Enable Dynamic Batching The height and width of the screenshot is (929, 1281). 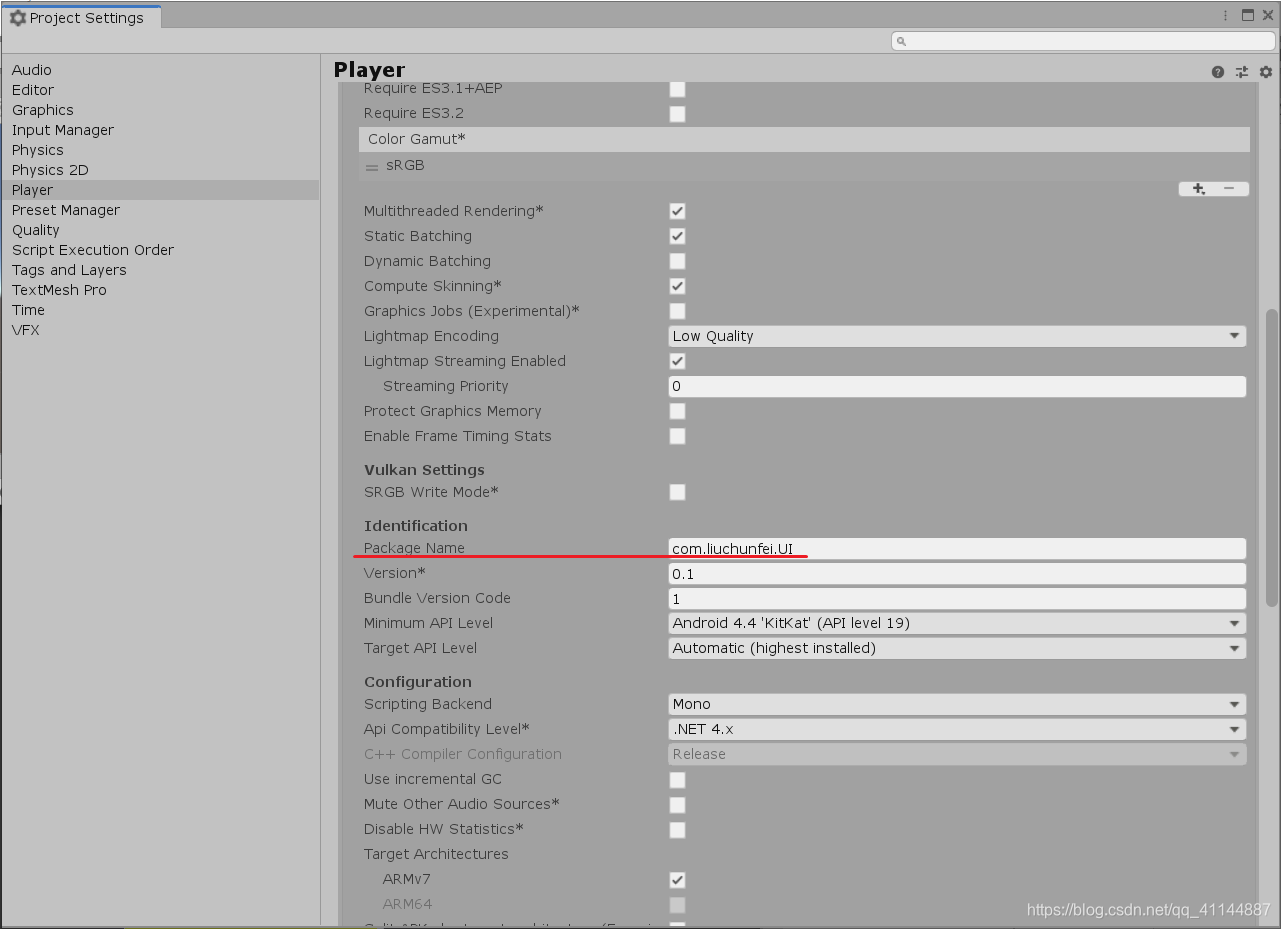pos(677,261)
